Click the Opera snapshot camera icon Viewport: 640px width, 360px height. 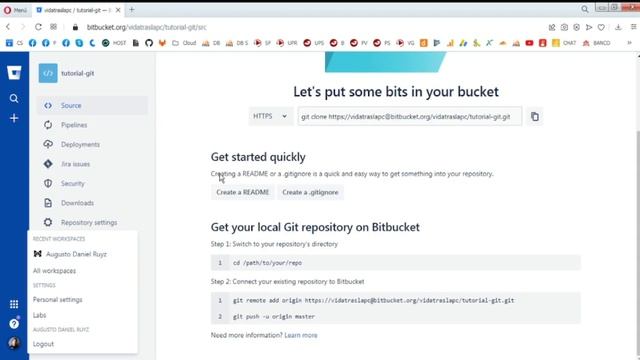pos(564,27)
